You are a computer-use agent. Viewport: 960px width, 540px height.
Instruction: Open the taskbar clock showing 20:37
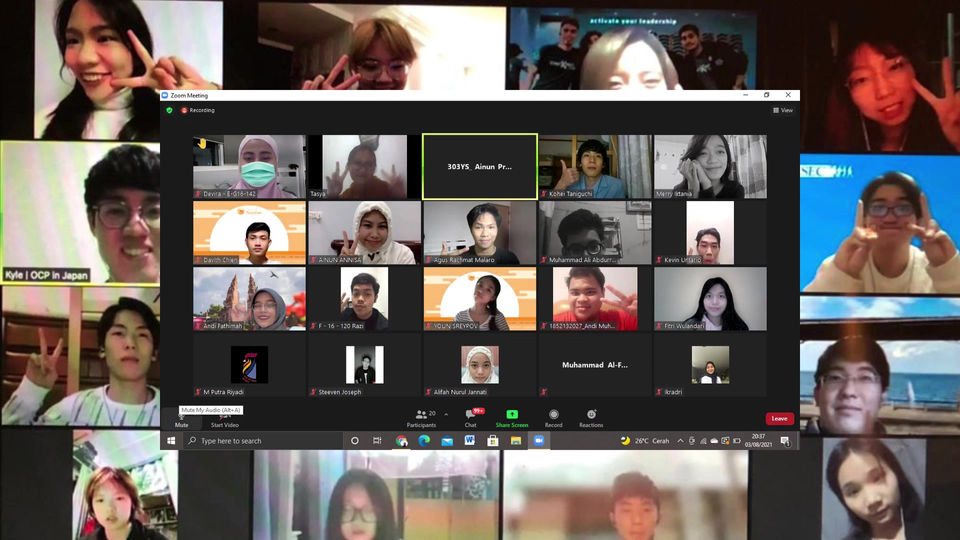pos(759,441)
